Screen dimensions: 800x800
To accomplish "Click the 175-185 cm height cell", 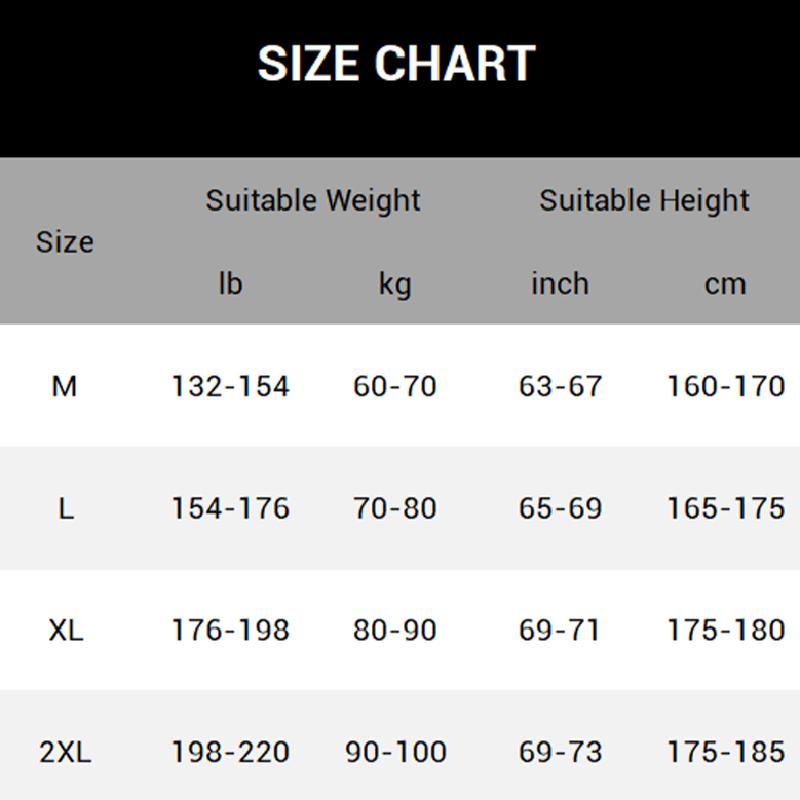I will pos(725,752).
